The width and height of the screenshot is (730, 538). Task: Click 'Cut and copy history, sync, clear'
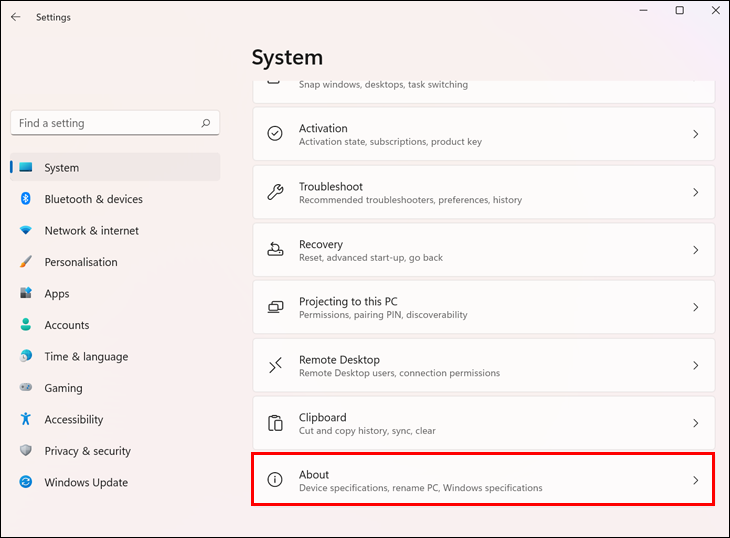coord(367,430)
